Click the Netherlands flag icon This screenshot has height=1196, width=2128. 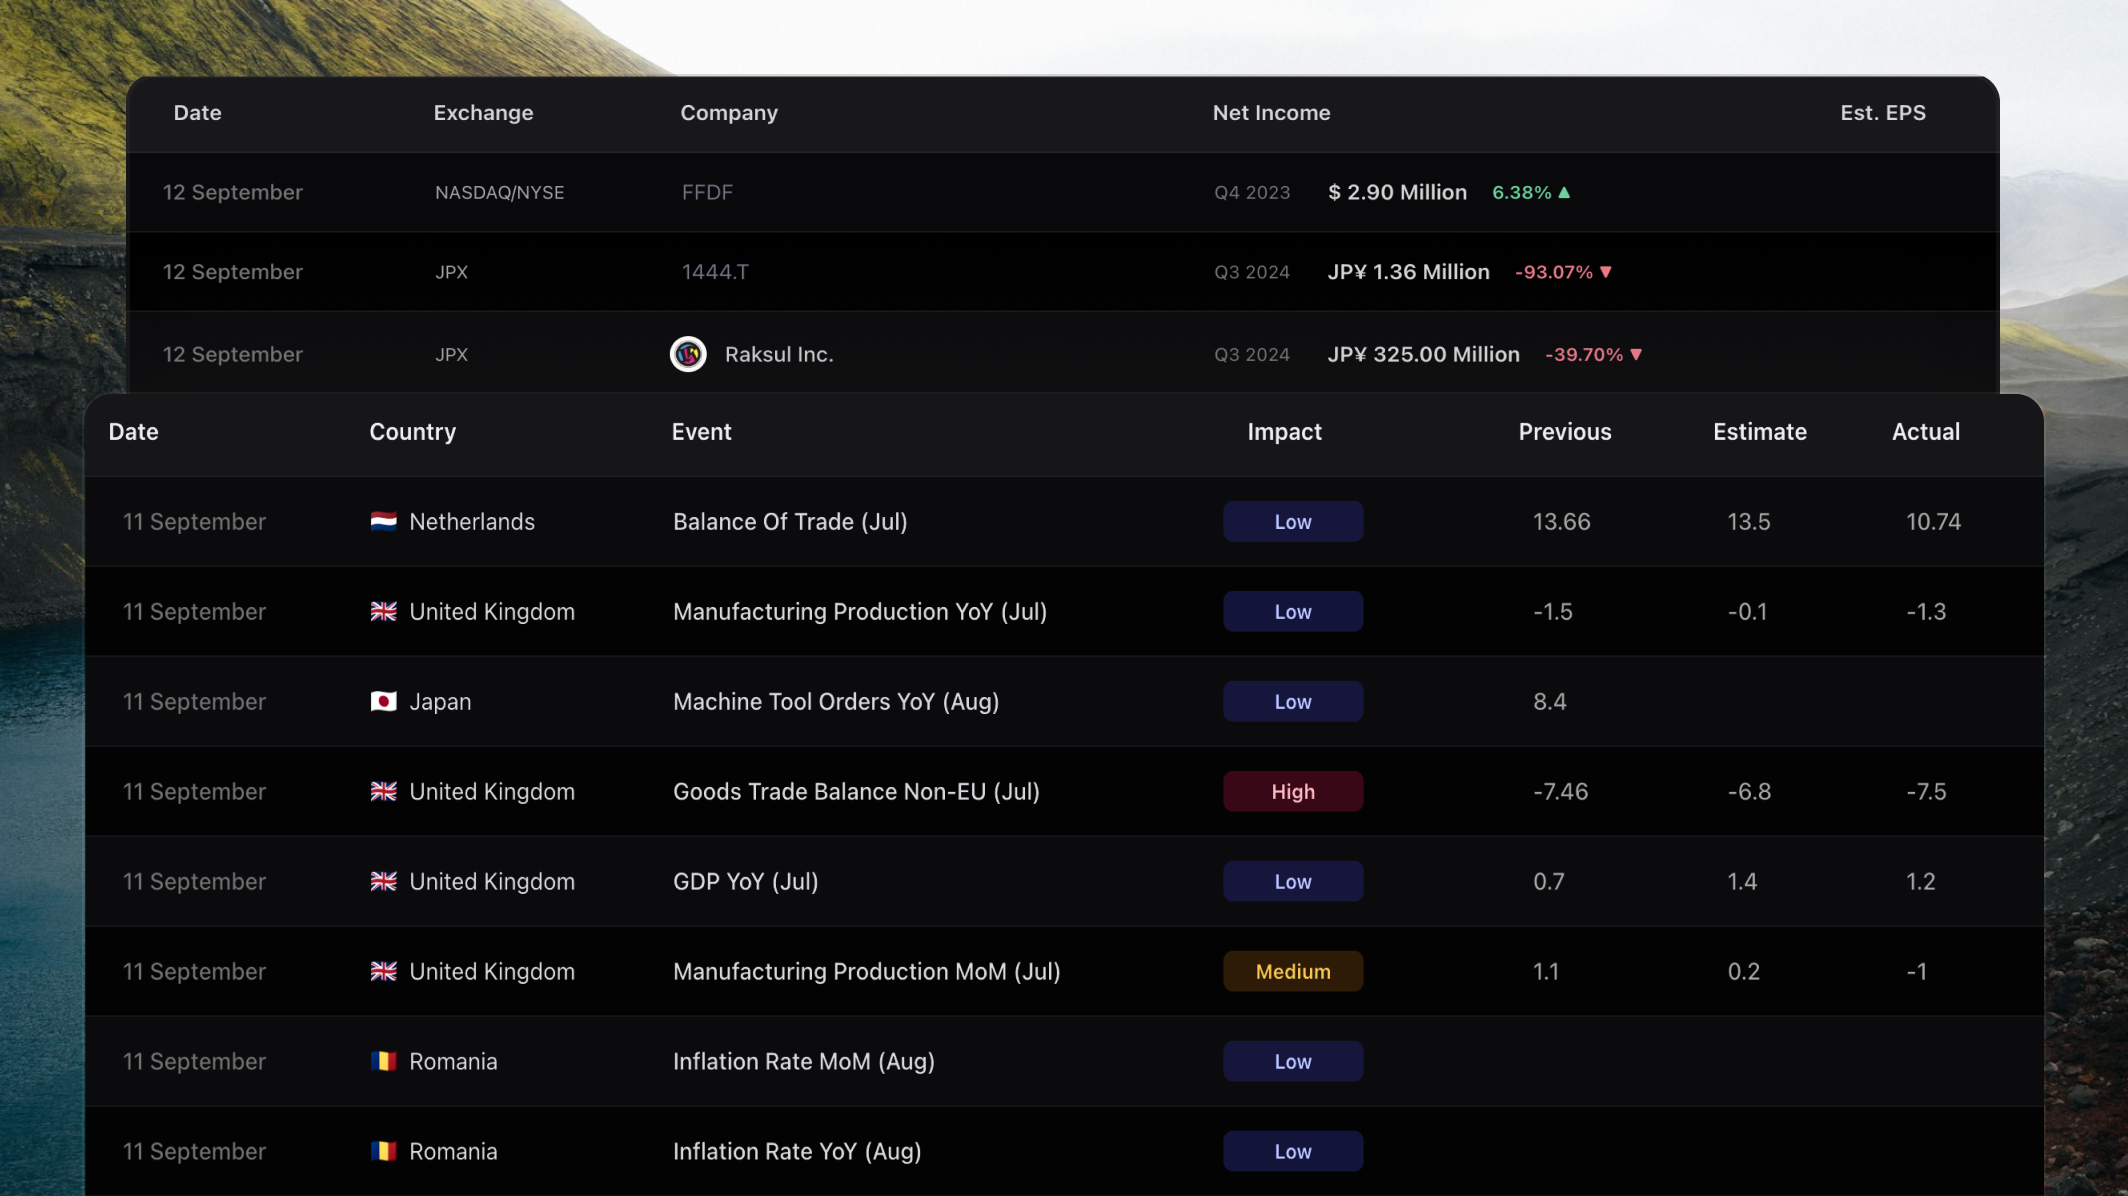point(383,521)
